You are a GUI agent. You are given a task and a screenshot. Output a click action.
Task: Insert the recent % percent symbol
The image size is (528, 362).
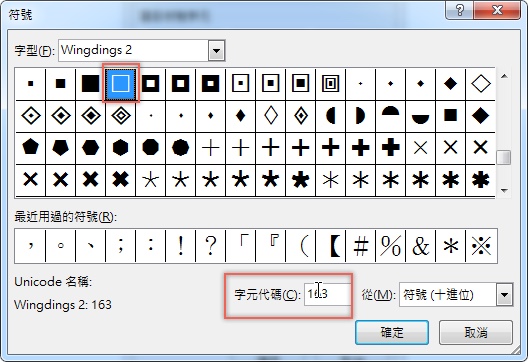391,245
